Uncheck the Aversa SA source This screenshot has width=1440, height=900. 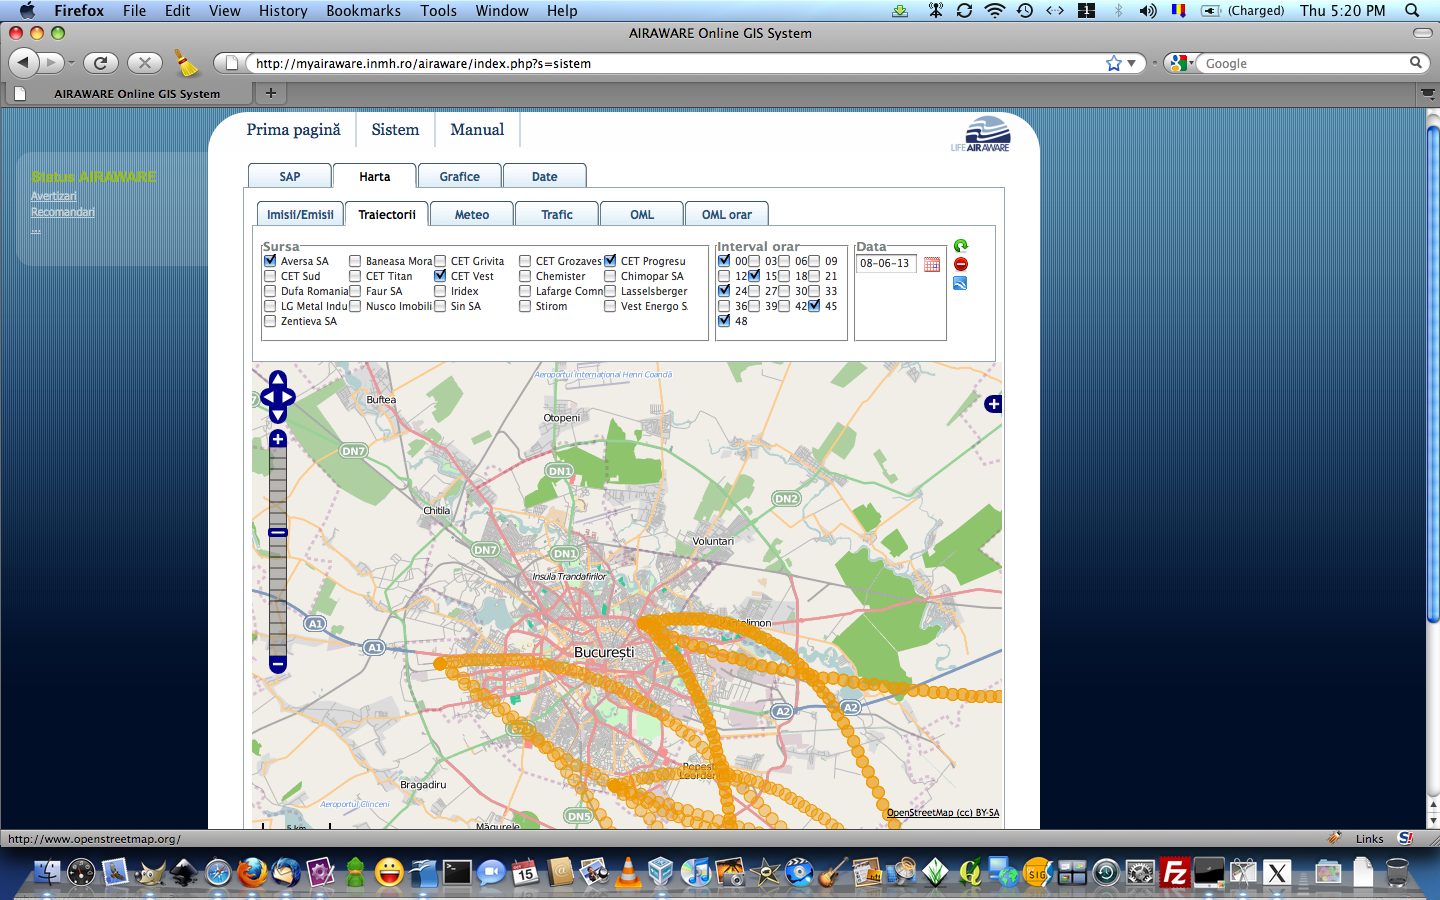[270, 261]
